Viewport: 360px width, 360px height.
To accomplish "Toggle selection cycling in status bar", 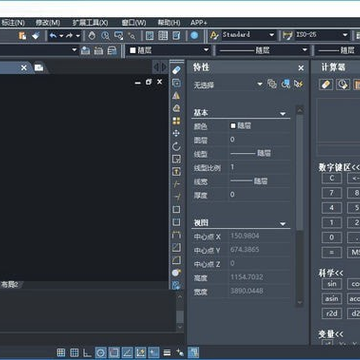I will tap(180, 352).
